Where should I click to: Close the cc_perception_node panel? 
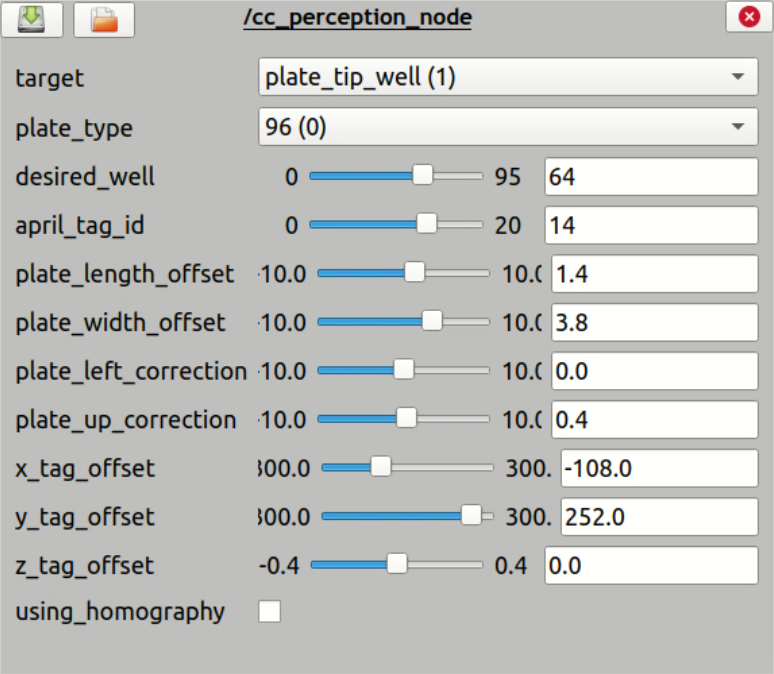747,18
